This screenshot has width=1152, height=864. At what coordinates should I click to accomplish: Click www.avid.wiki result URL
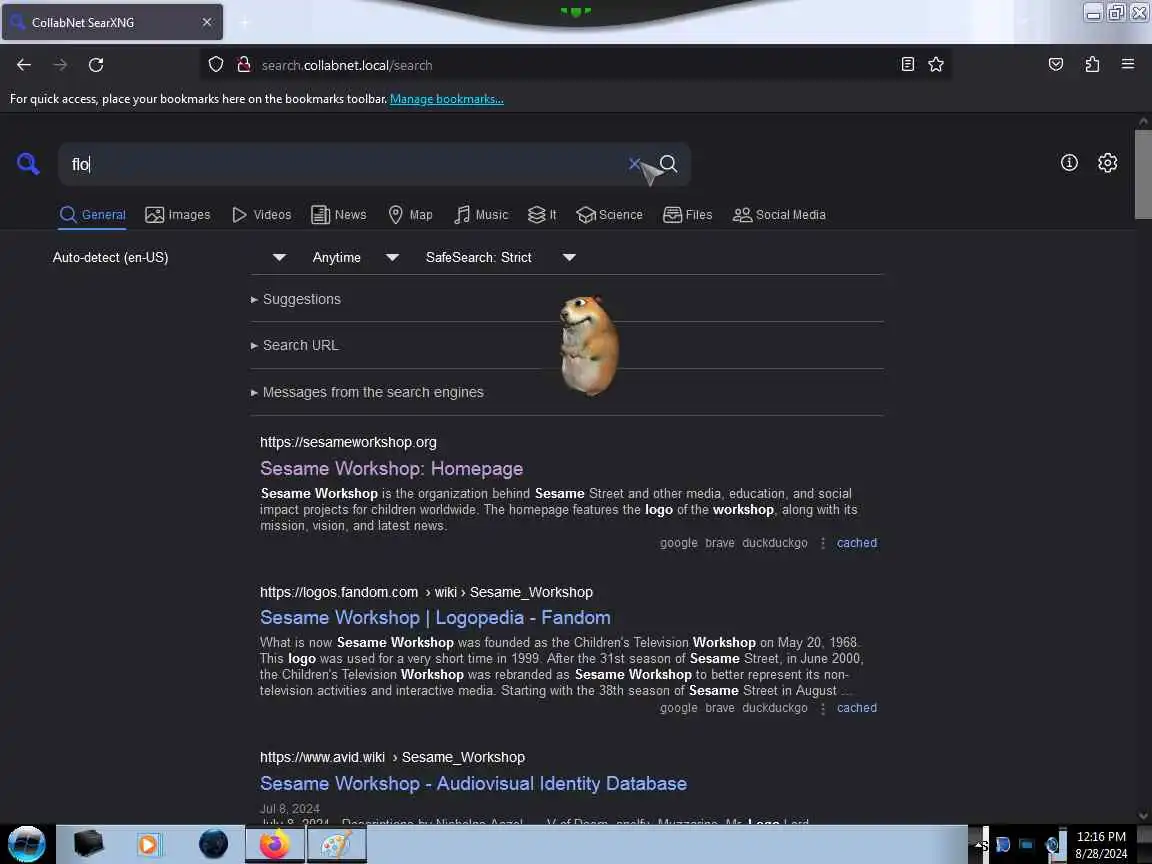(392, 757)
